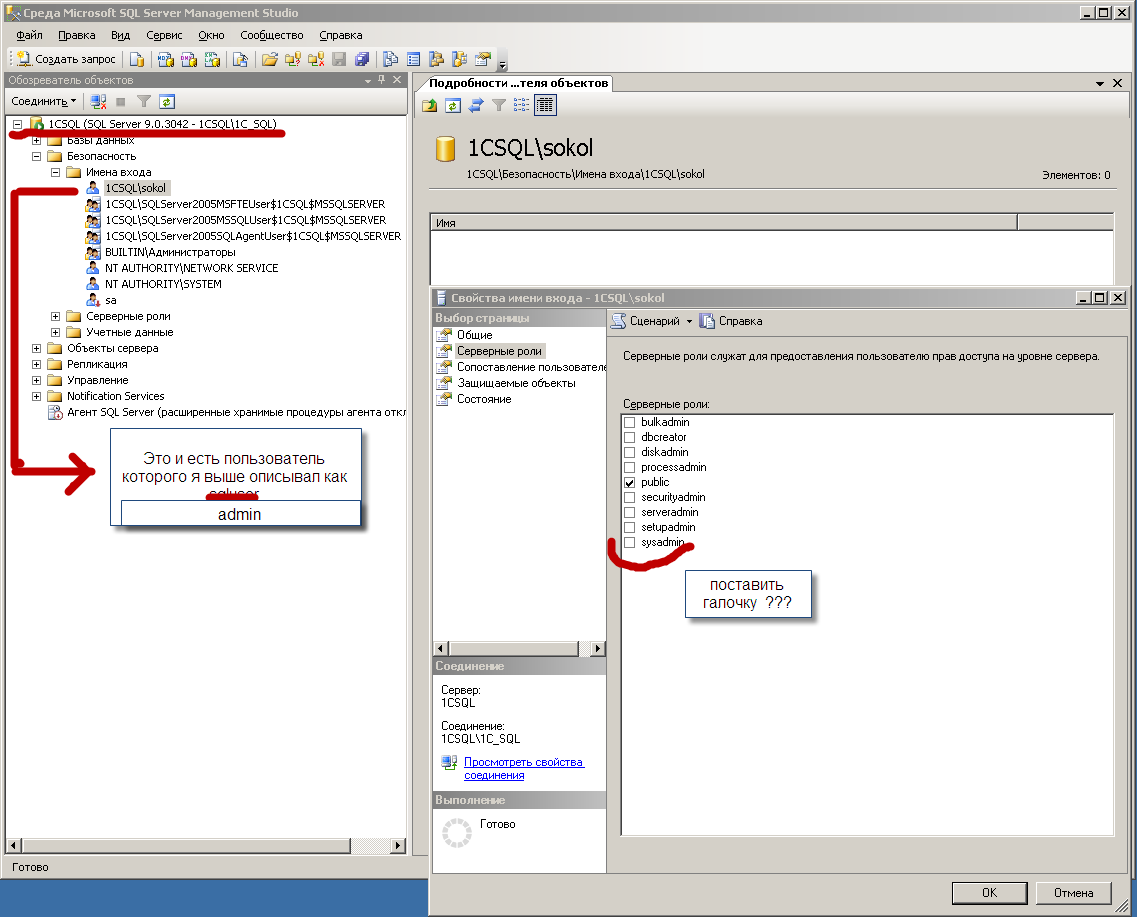Expand the Объекты сервера folder
Viewport: 1137px width, 917px height.
[x=36, y=349]
